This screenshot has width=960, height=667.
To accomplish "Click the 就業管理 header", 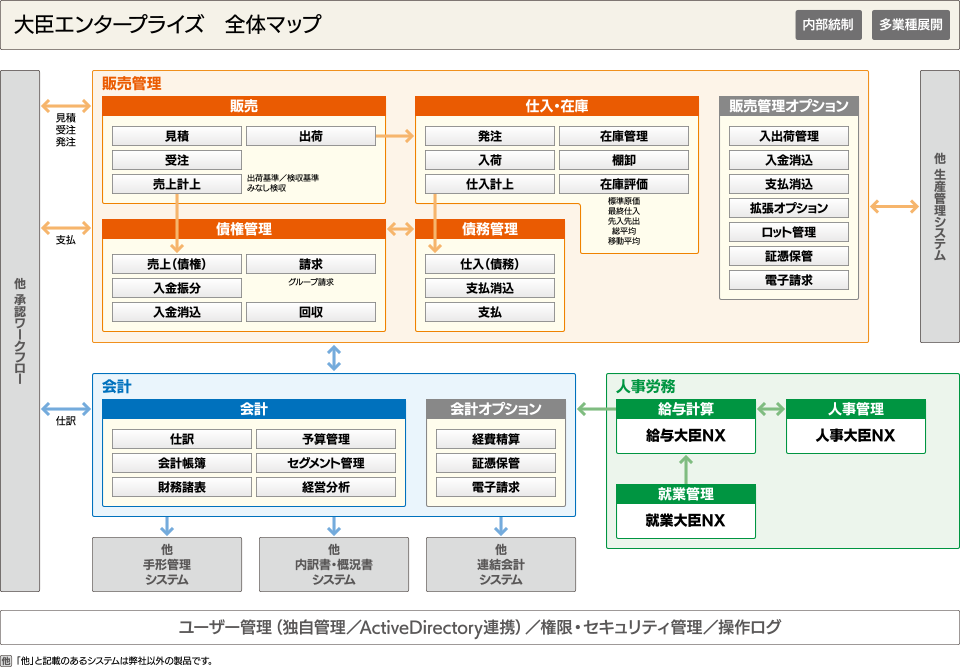I will pyautogui.click(x=686, y=494).
